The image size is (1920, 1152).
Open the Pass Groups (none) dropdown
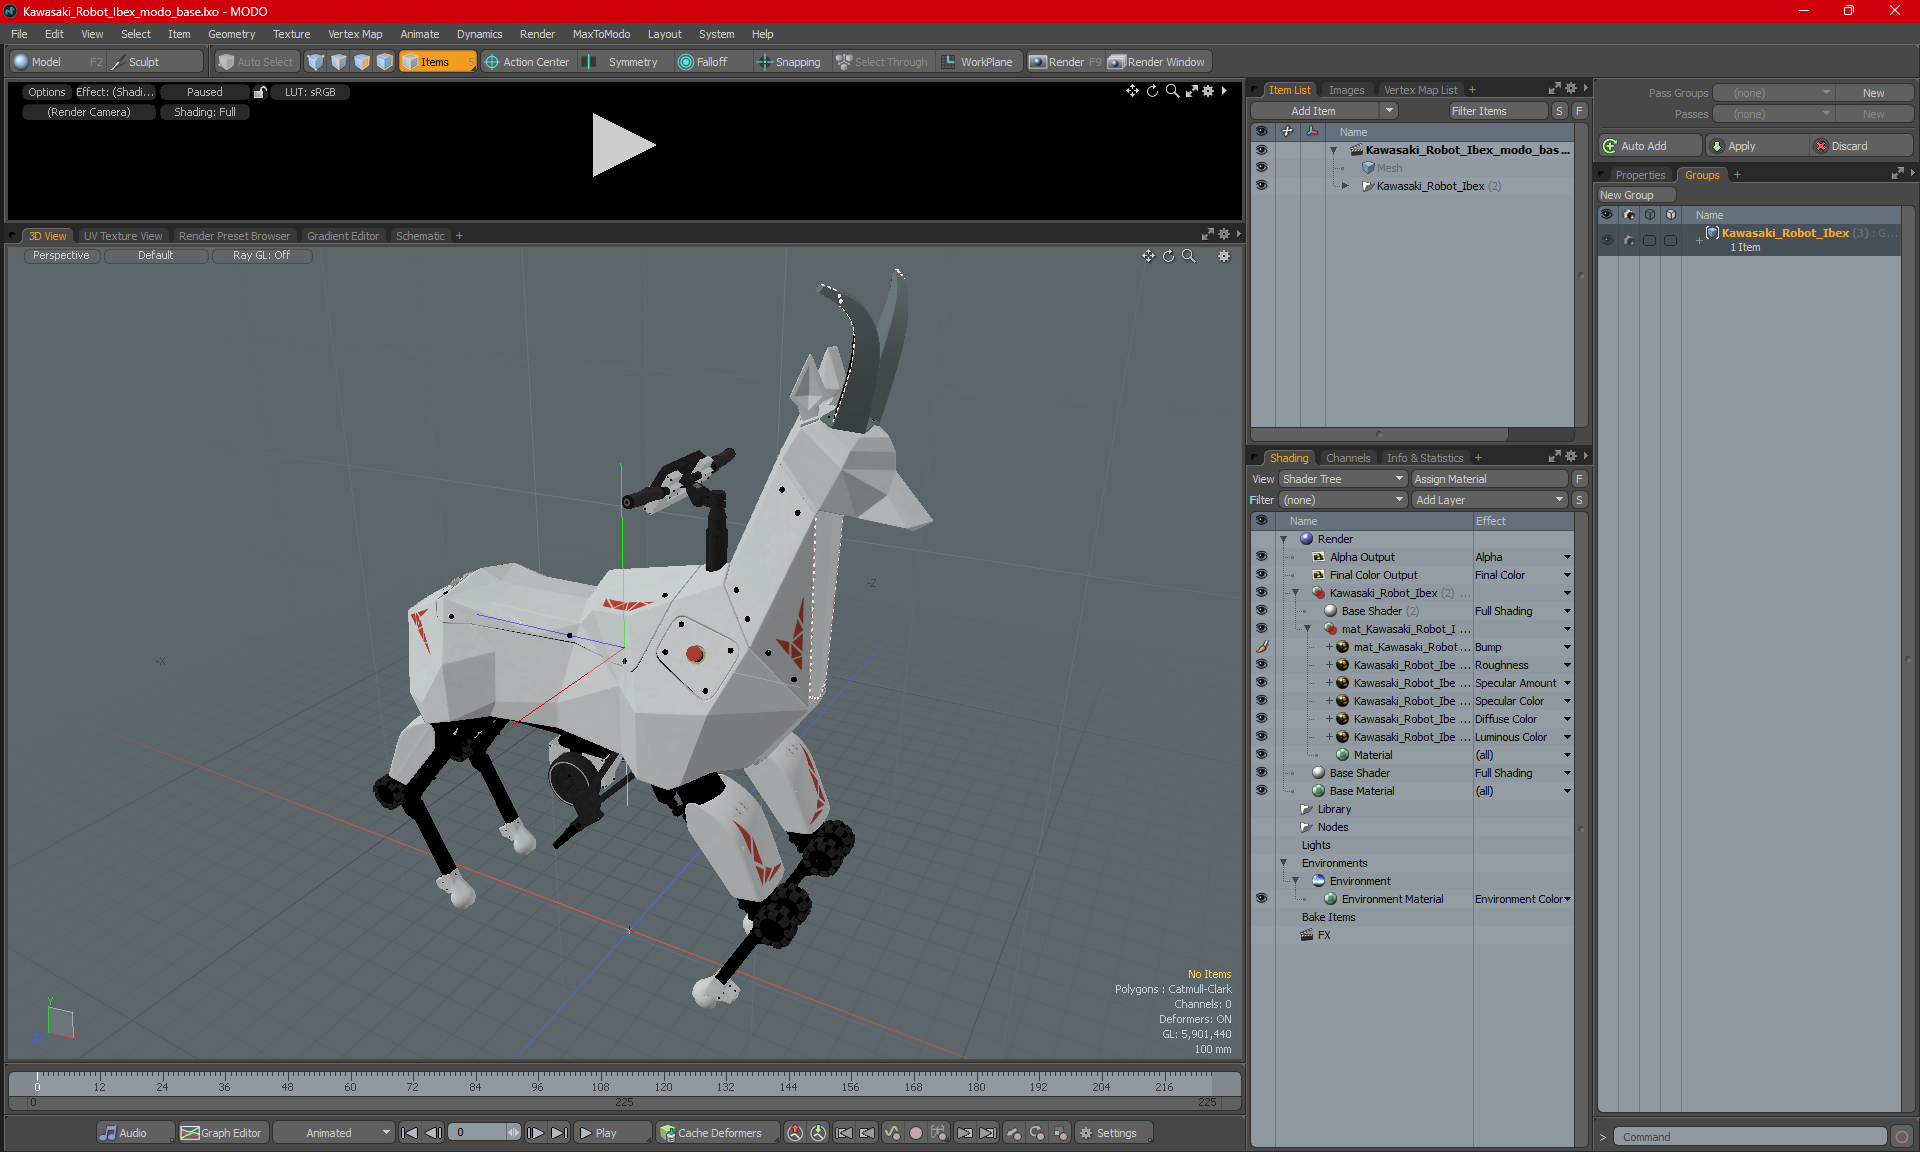coord(1773,93)
